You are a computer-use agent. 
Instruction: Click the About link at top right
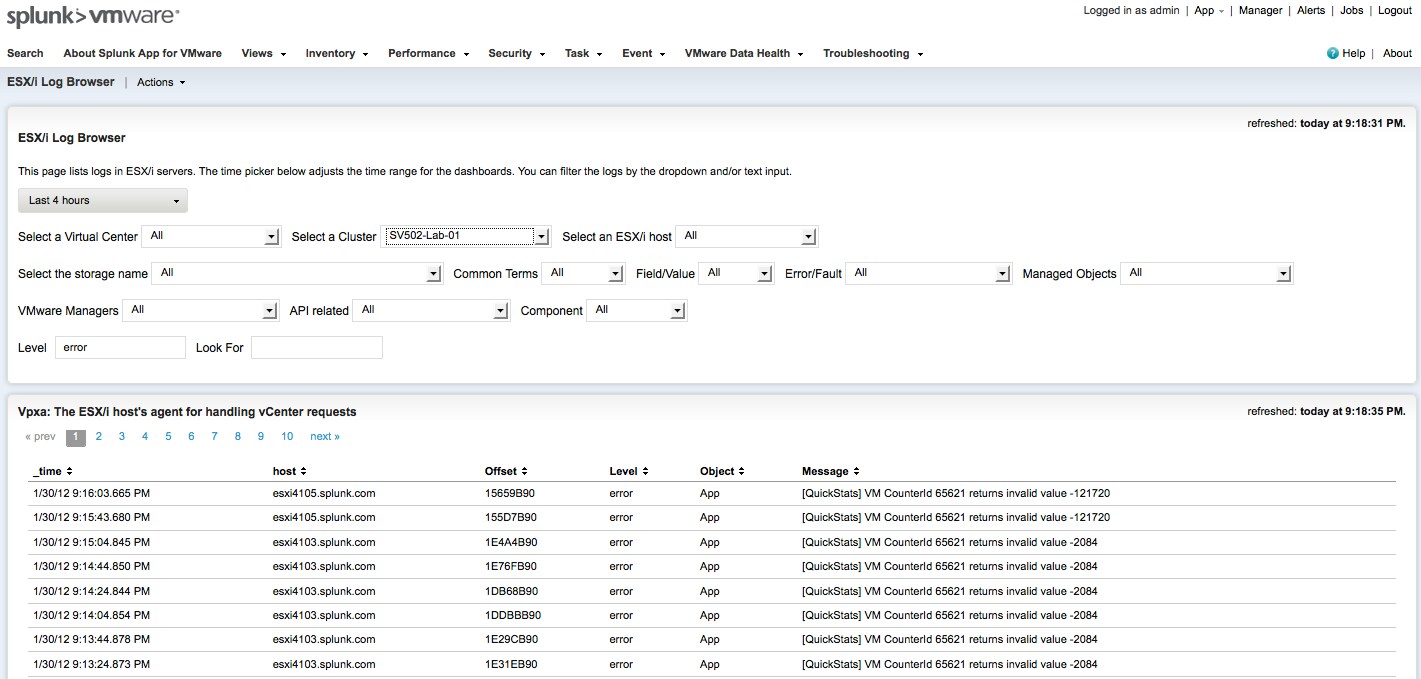tap(1397, 53)
